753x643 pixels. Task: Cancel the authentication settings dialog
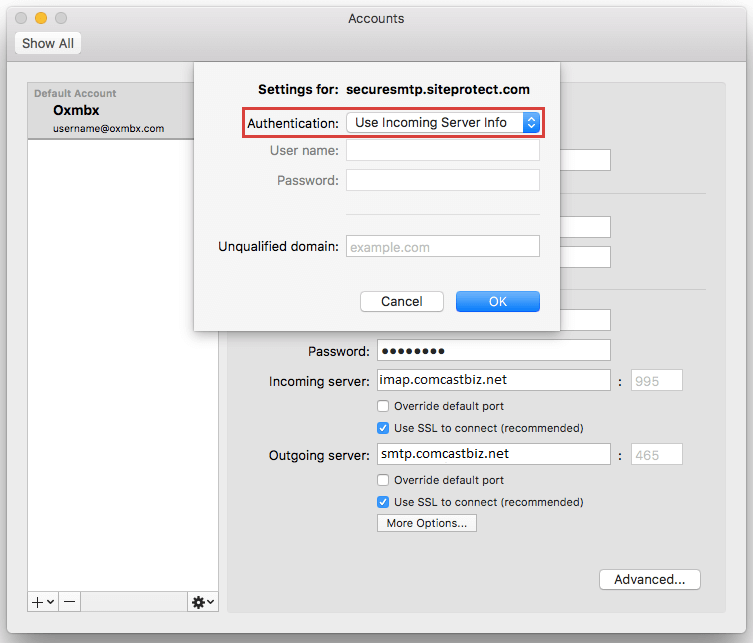tap(401, 301)
